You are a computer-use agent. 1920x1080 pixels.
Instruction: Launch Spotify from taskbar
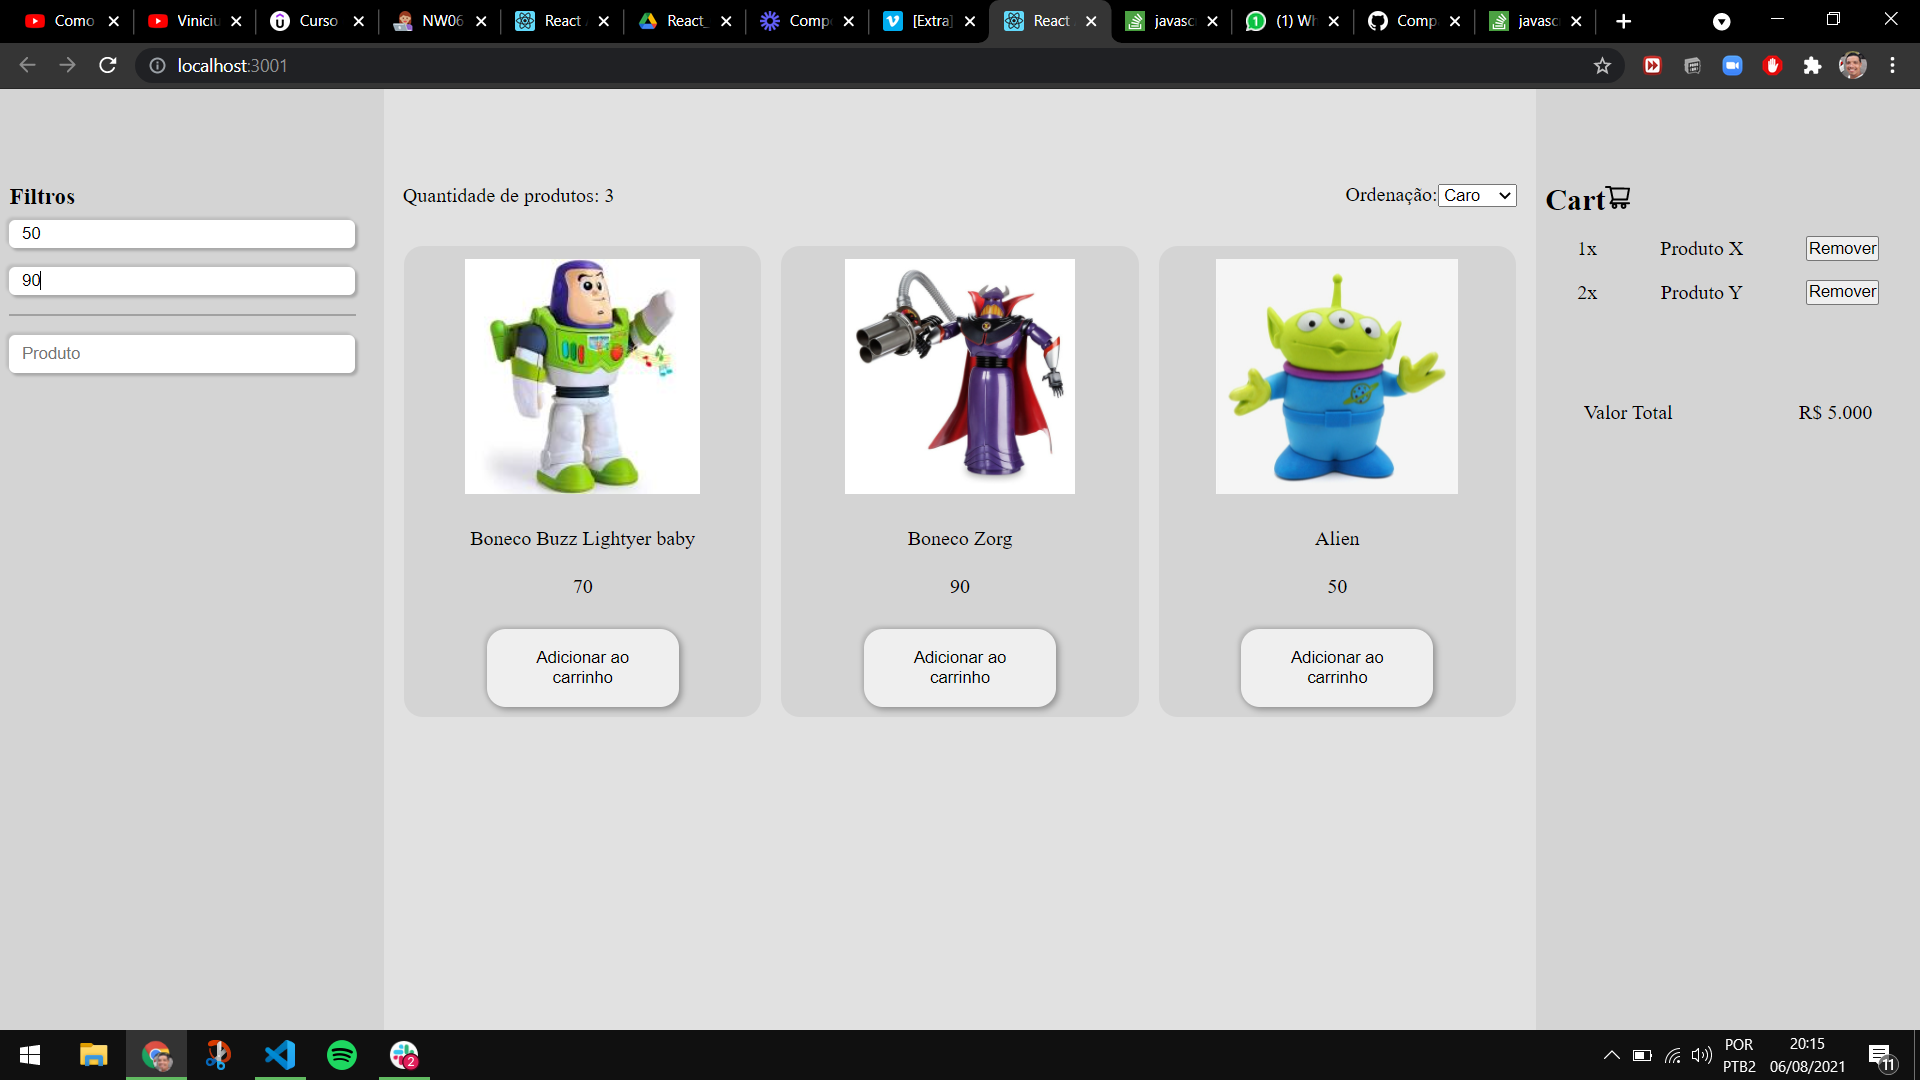tap(342, 1055)
